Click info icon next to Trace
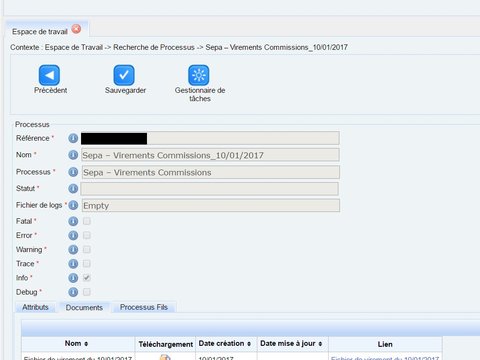Viewport: 480px width, 360px height. [x=73, y=264]
